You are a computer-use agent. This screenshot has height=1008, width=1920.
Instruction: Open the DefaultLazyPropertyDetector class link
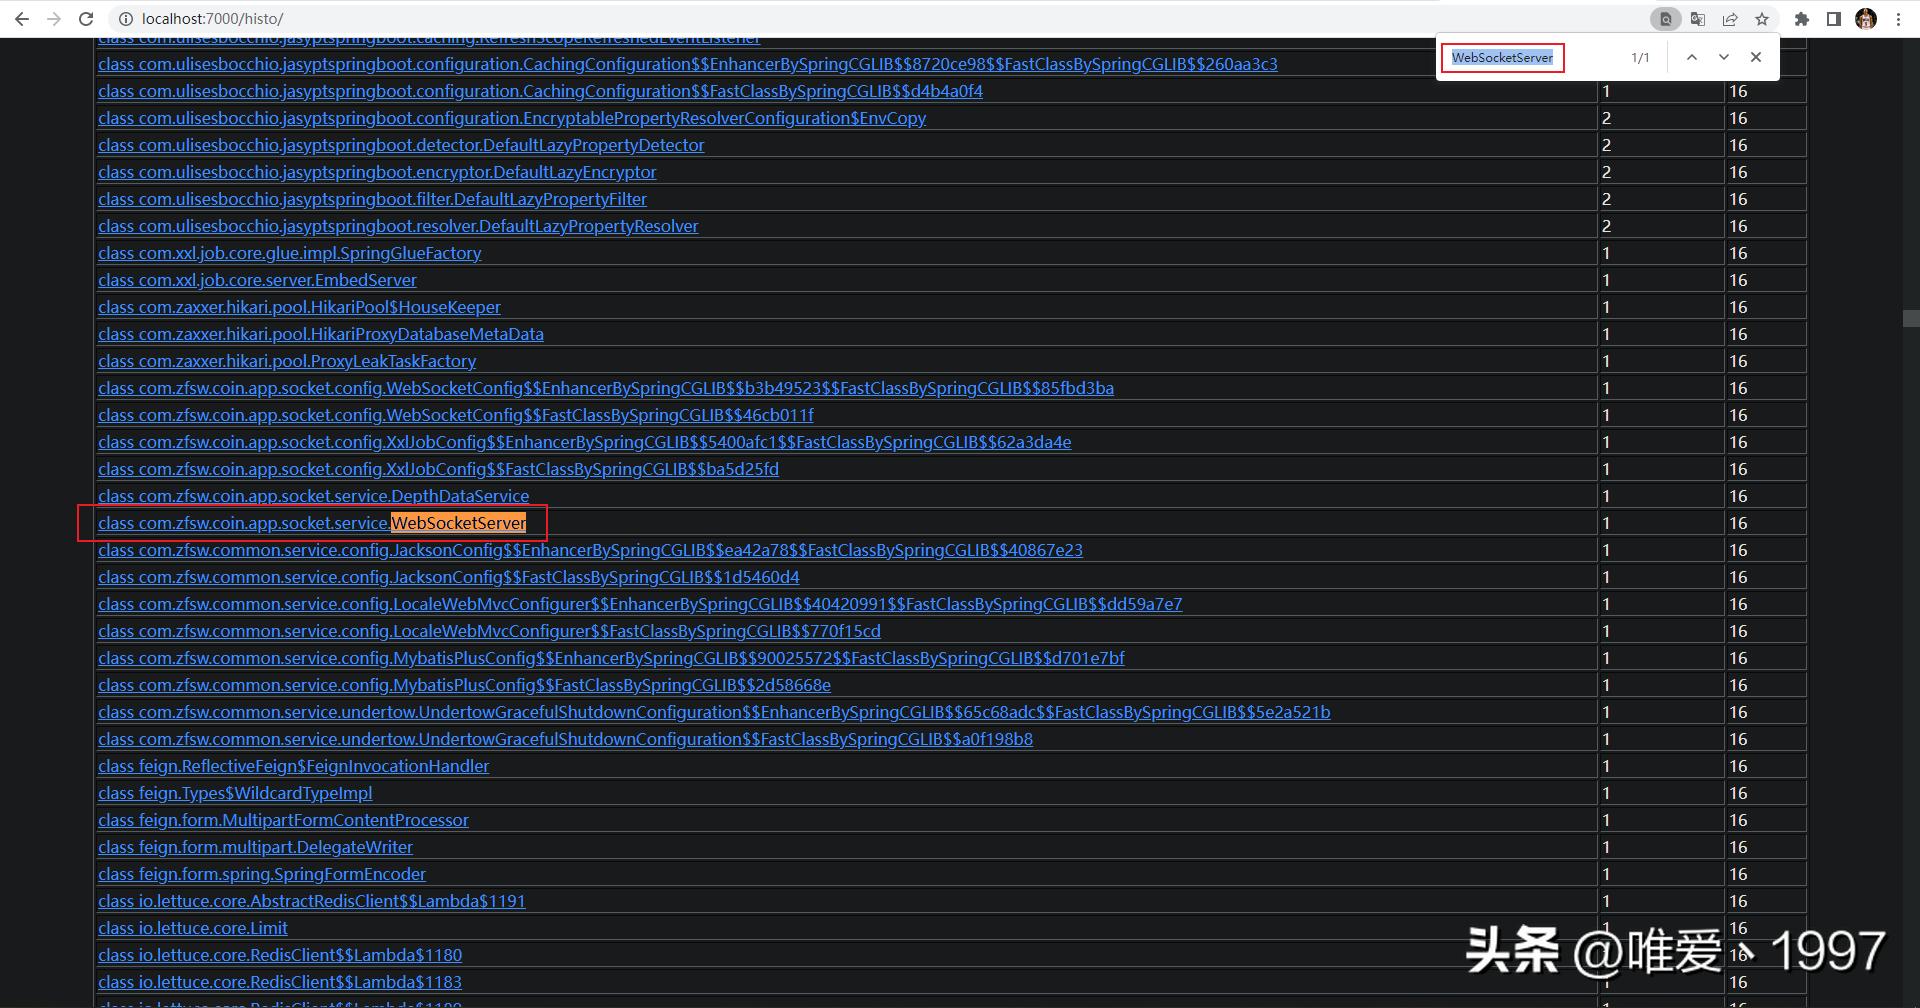pyautogui.click(x=401, y=145)
